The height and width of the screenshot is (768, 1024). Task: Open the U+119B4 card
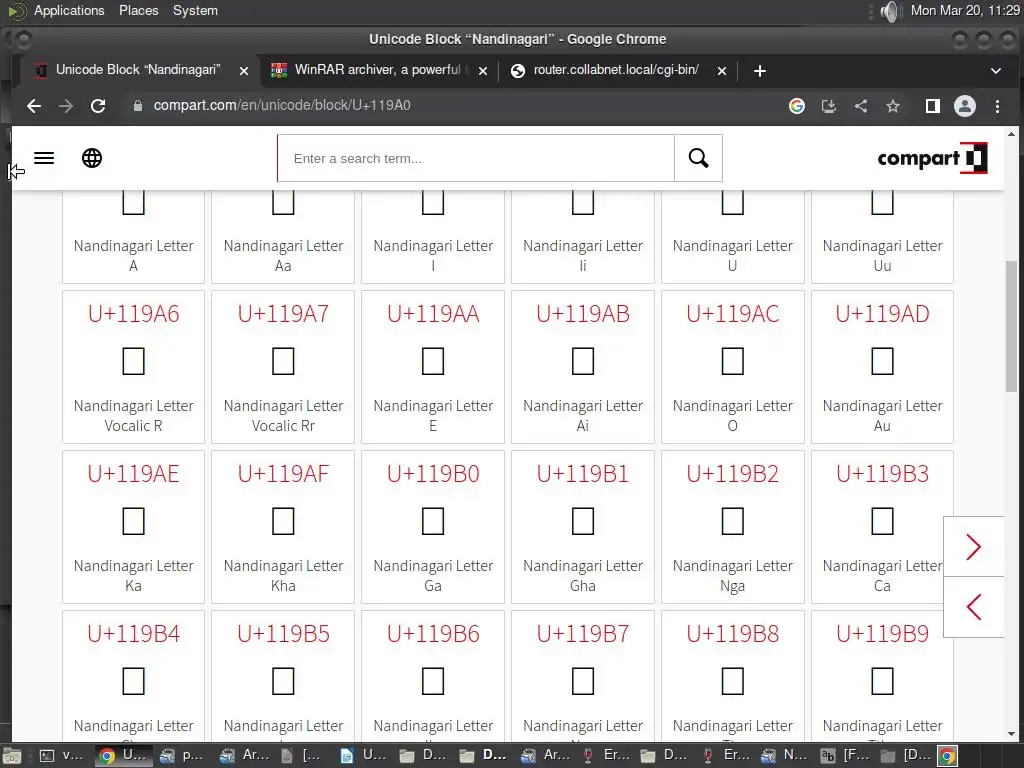pos(133,676)
